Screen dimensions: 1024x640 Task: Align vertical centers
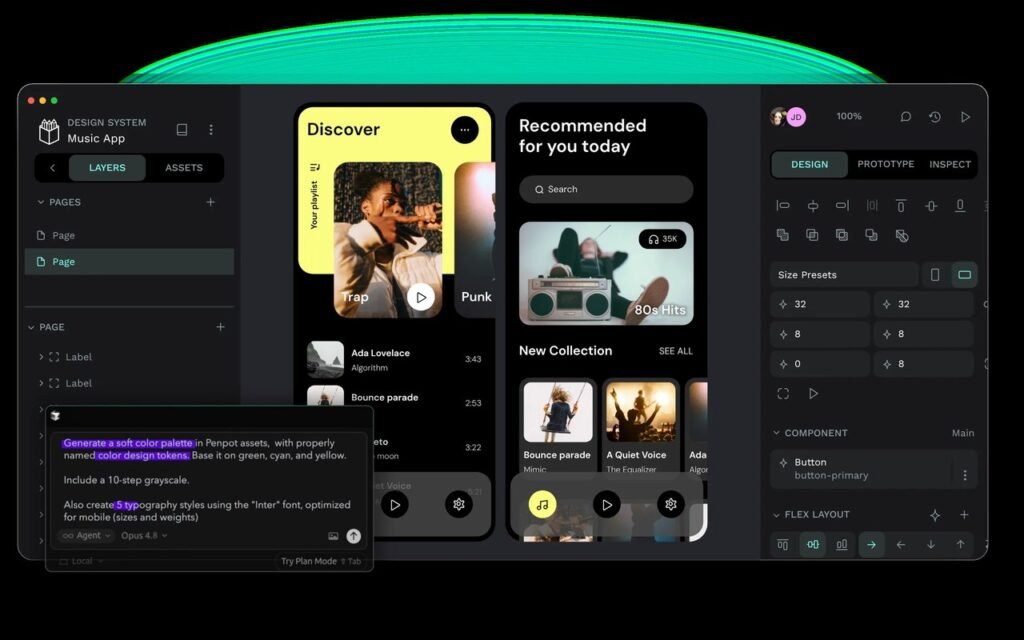coord(931,206)
